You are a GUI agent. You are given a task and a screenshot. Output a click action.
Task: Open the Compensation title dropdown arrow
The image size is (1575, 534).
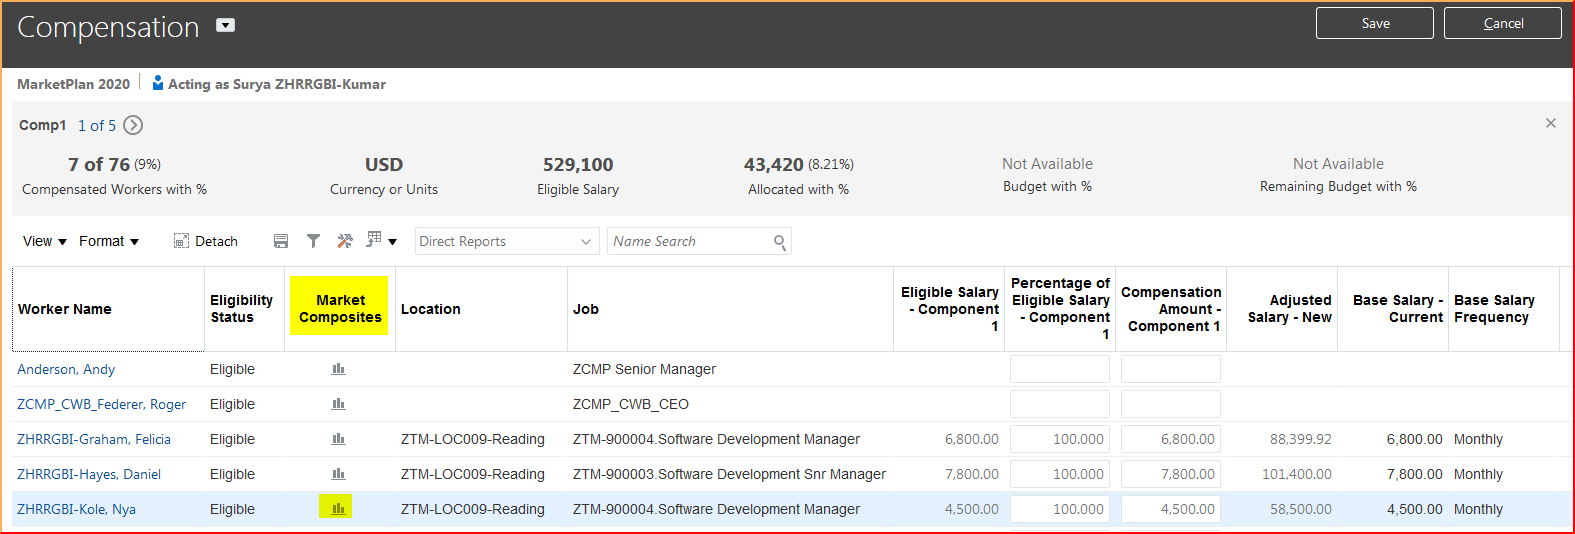[x=226, y=26]
